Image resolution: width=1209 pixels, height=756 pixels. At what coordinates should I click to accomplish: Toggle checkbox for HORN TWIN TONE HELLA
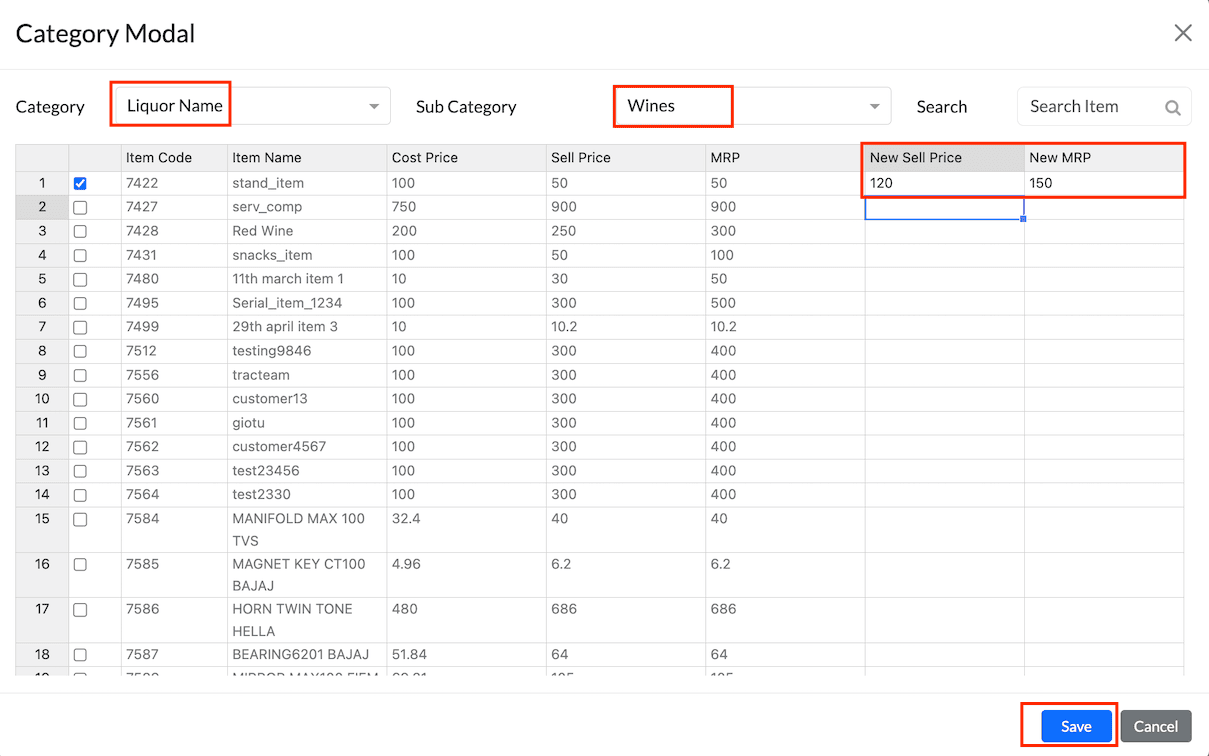click(x=80, y=610)
